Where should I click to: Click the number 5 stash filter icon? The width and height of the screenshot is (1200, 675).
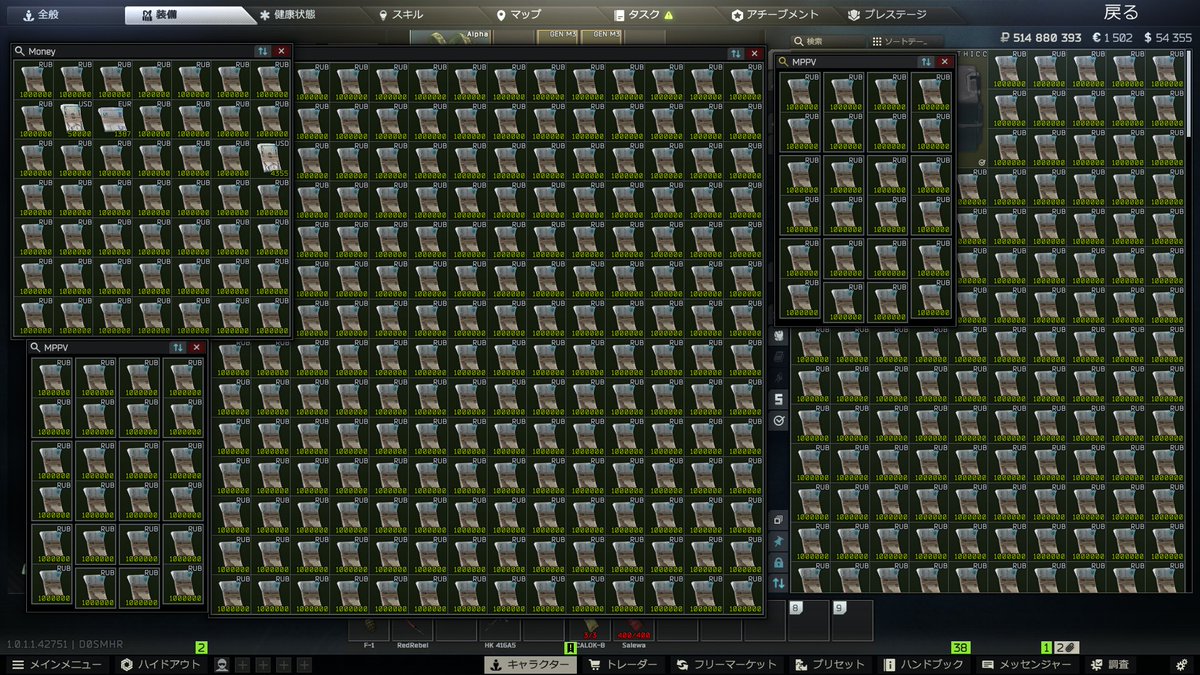click(x=779, y=399)
